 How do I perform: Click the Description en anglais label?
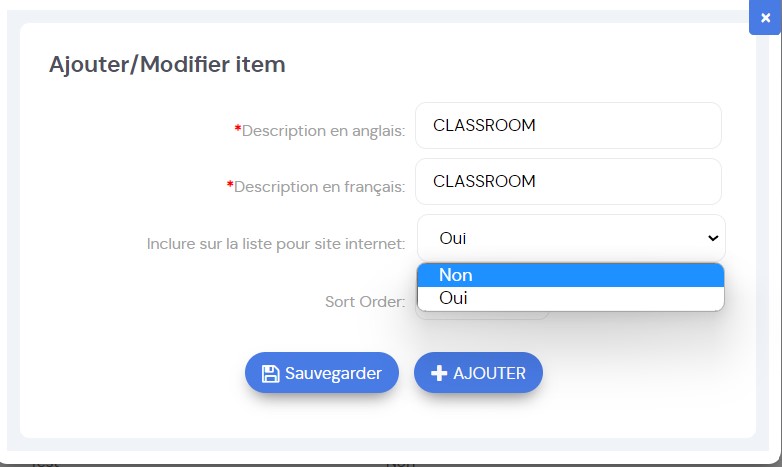[x=323, y=131]
